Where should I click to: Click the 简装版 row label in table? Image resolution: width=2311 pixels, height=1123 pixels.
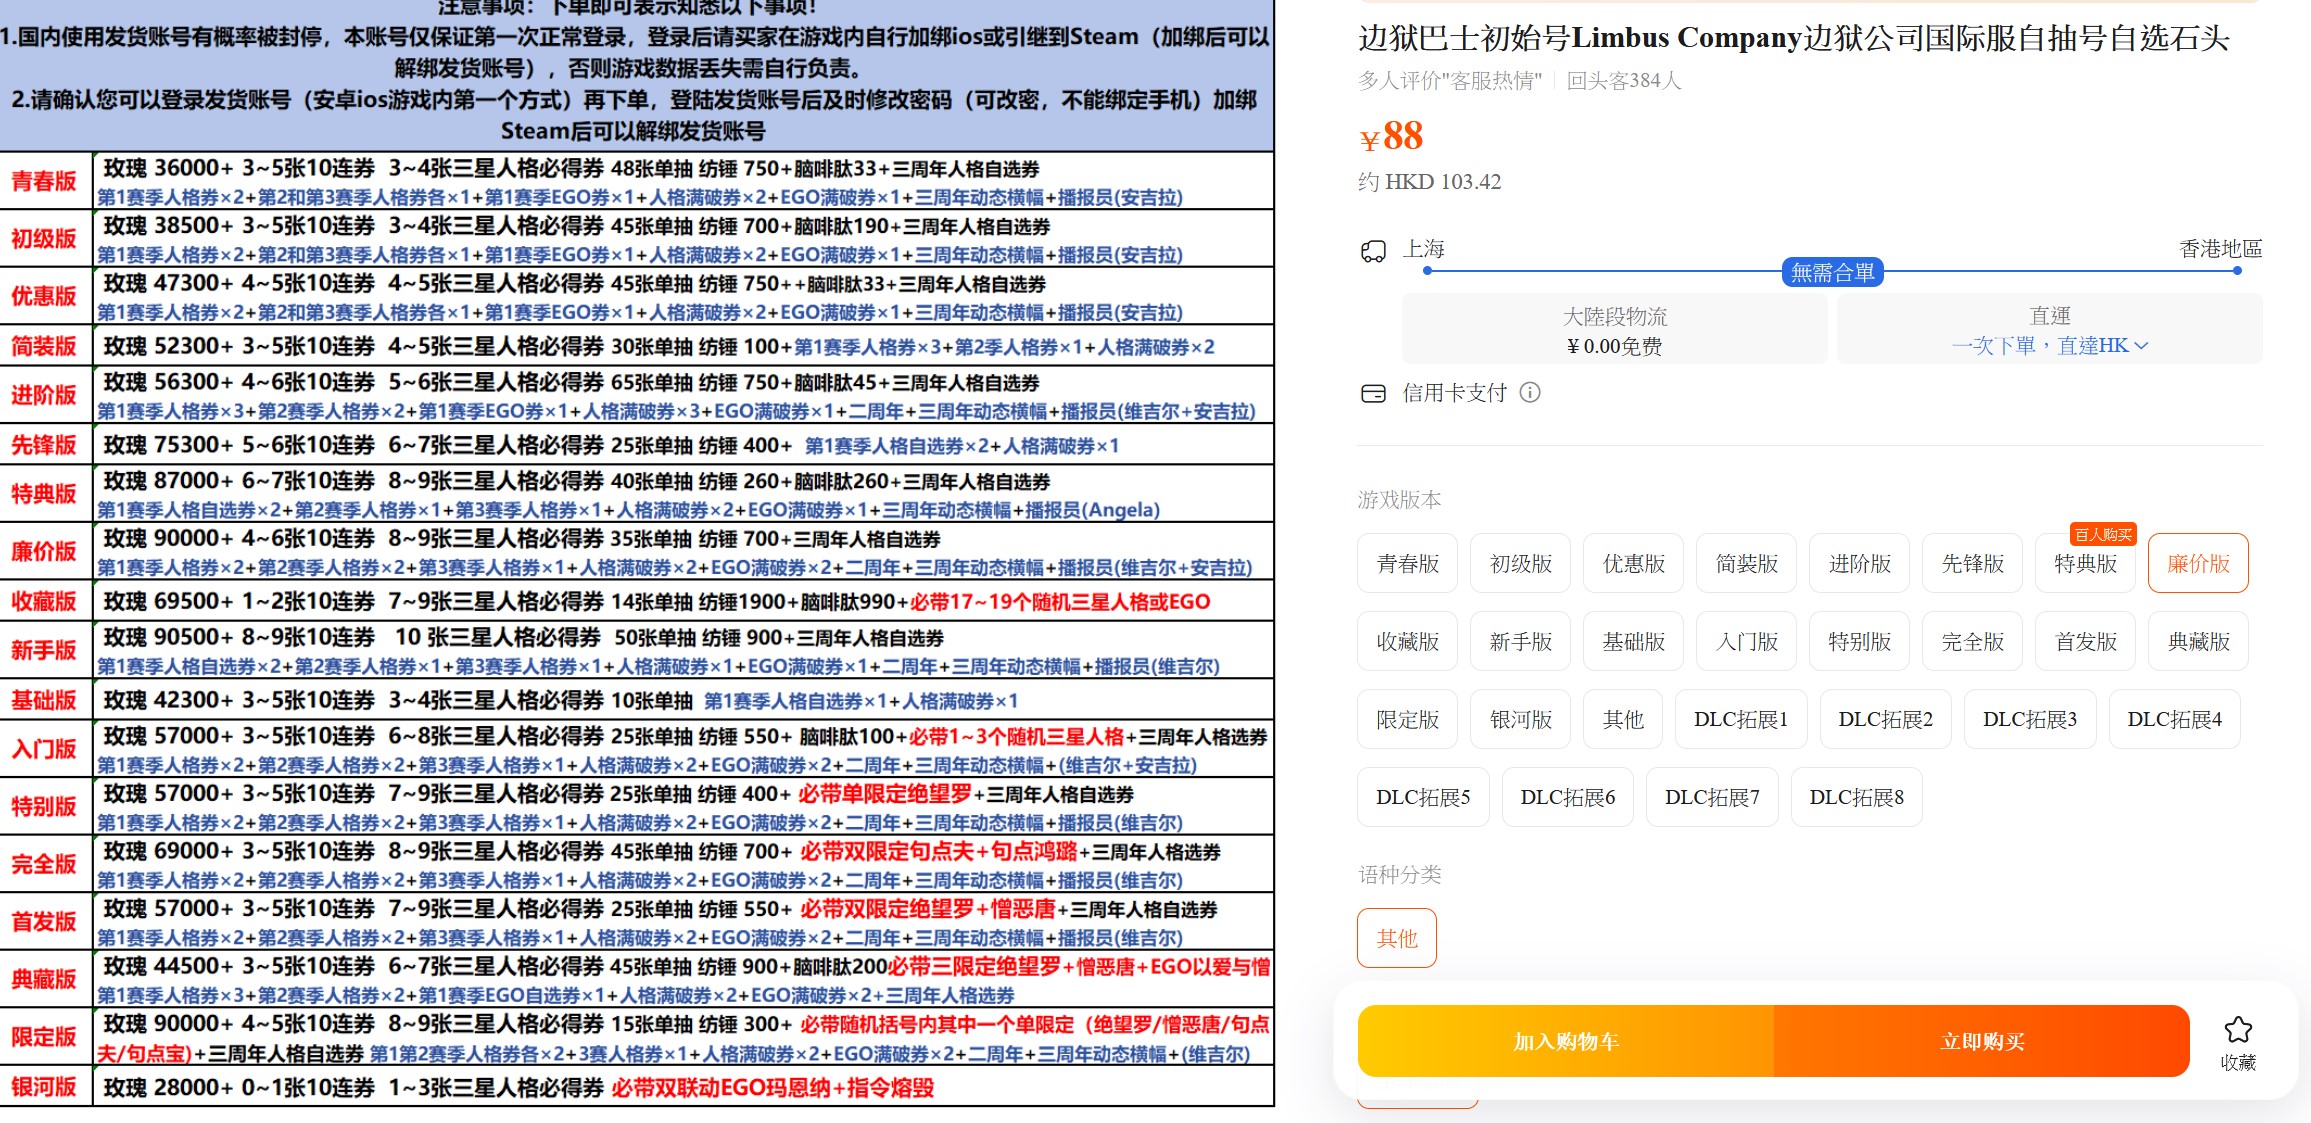coord(44,346)
